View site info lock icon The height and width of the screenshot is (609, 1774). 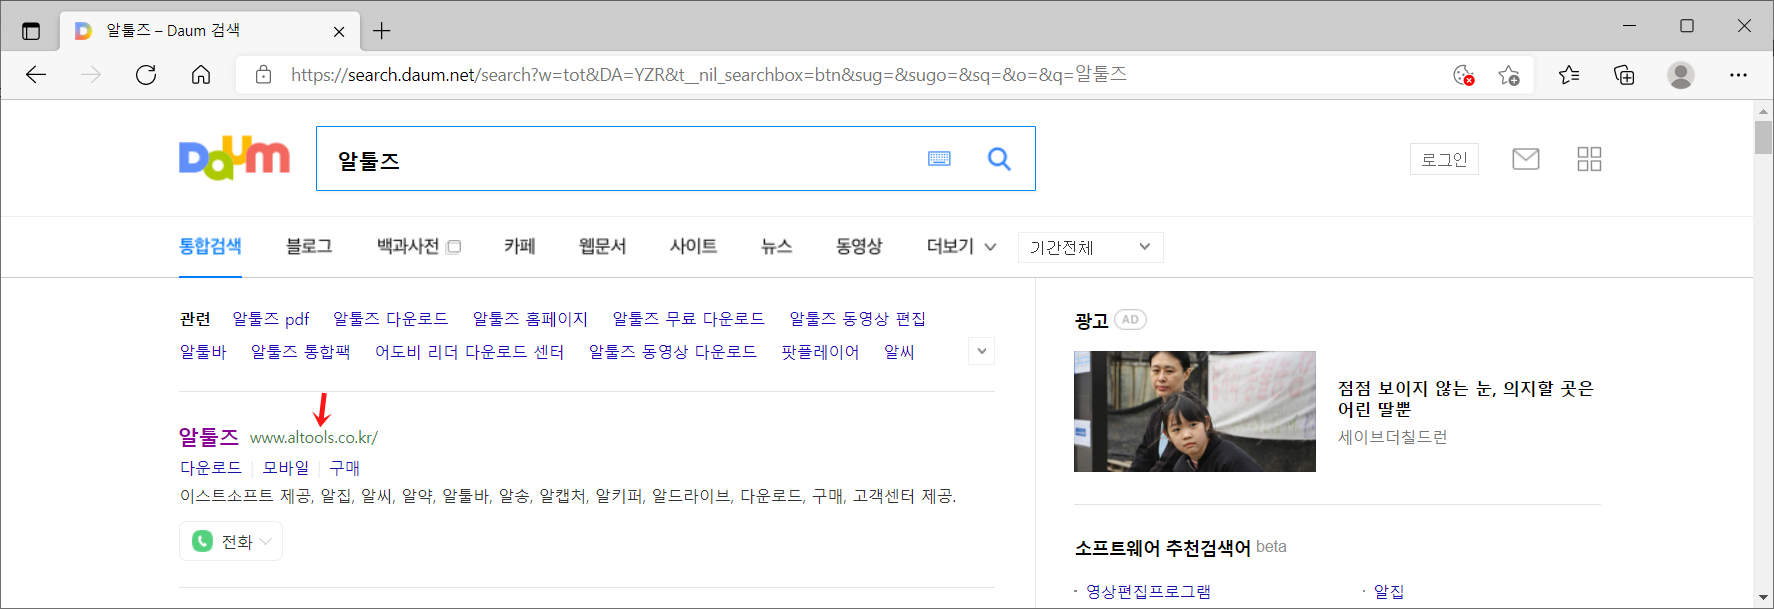pos(263,75)
